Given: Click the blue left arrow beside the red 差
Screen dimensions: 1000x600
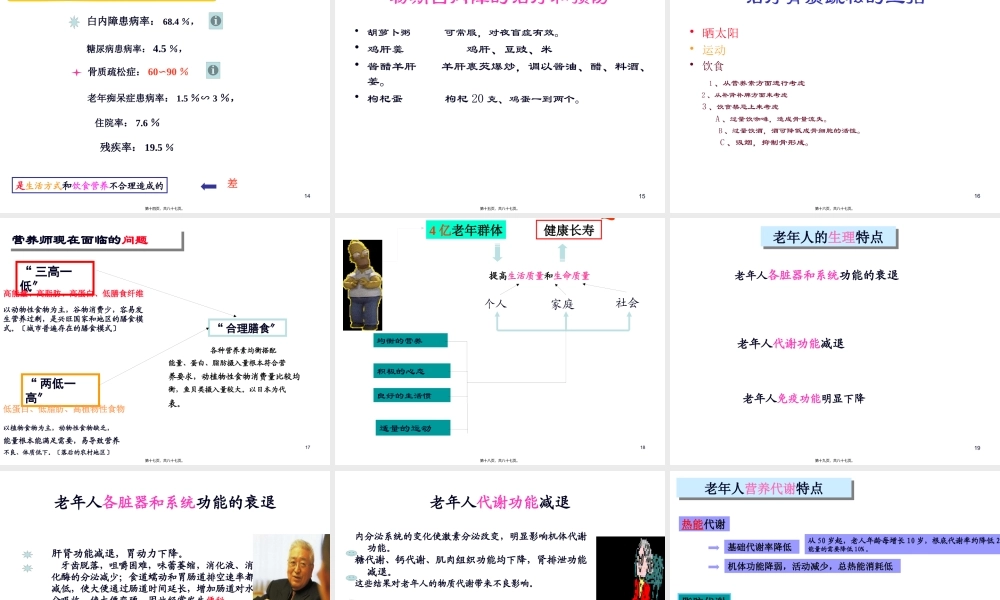Looking at the screenshot, I should pyautogui.click(x=207, y=186).
